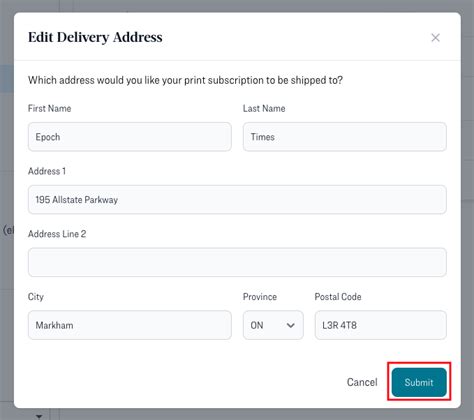Focus the Address 1 field with 195 Allstate Parkway
Screen dimensions: 474x420
[x=237, y=200]
